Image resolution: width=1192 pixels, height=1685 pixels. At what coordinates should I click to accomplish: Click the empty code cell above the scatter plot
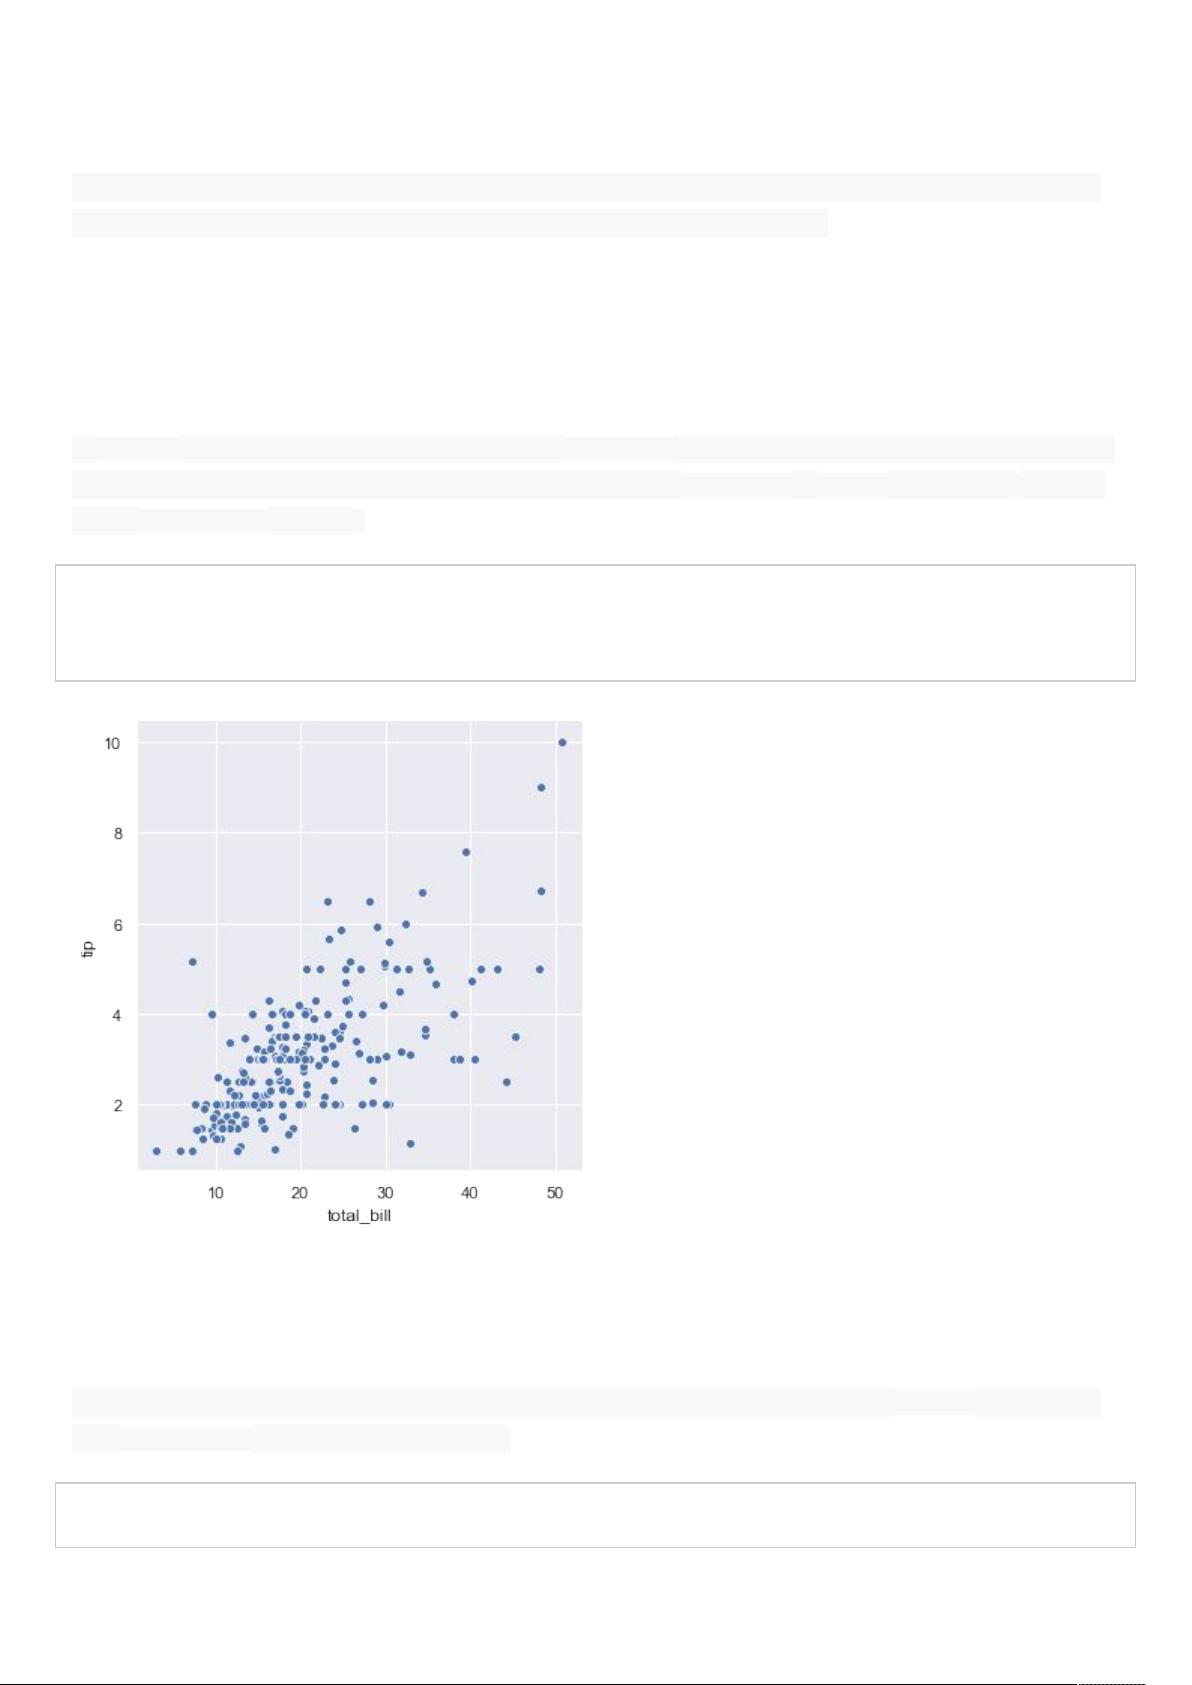click(x=595, y=622)
